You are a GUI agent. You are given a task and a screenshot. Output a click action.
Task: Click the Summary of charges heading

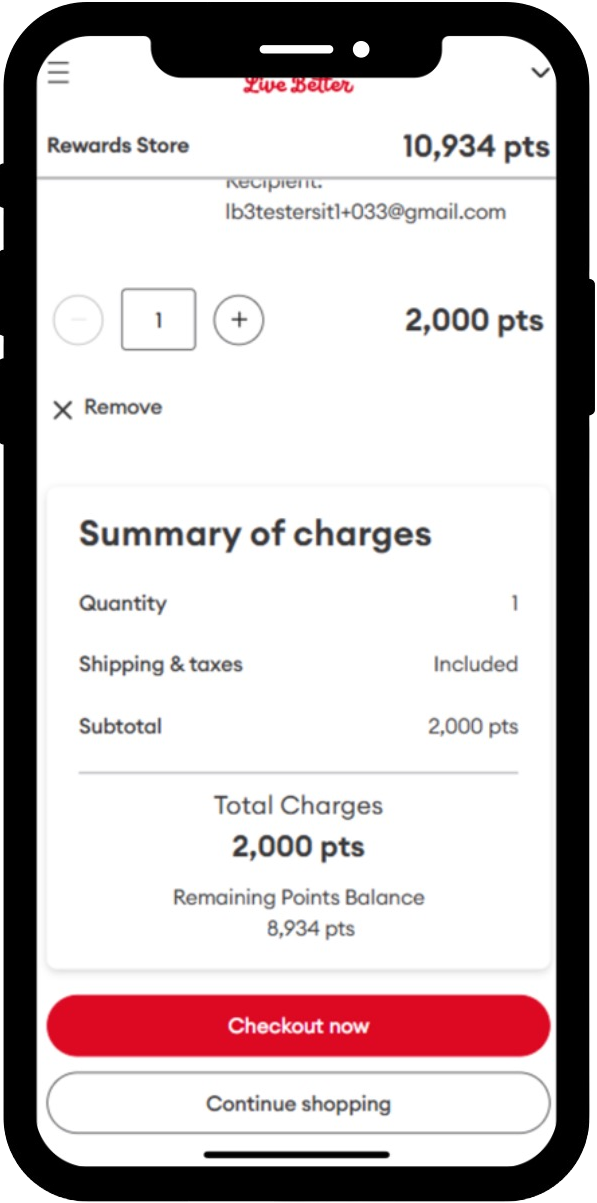(x=255, y=534)
